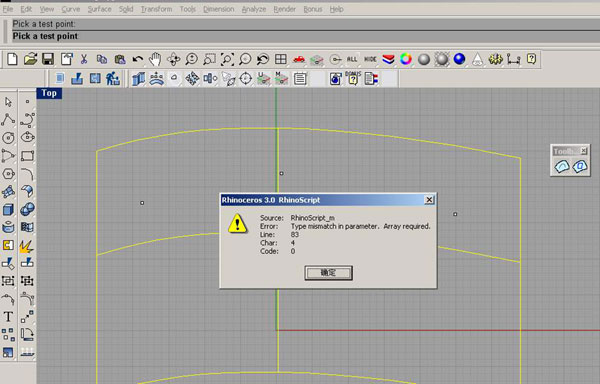Click the blue render sphere icon
Screen dimensions: 600x384
(x=459, y=59)
